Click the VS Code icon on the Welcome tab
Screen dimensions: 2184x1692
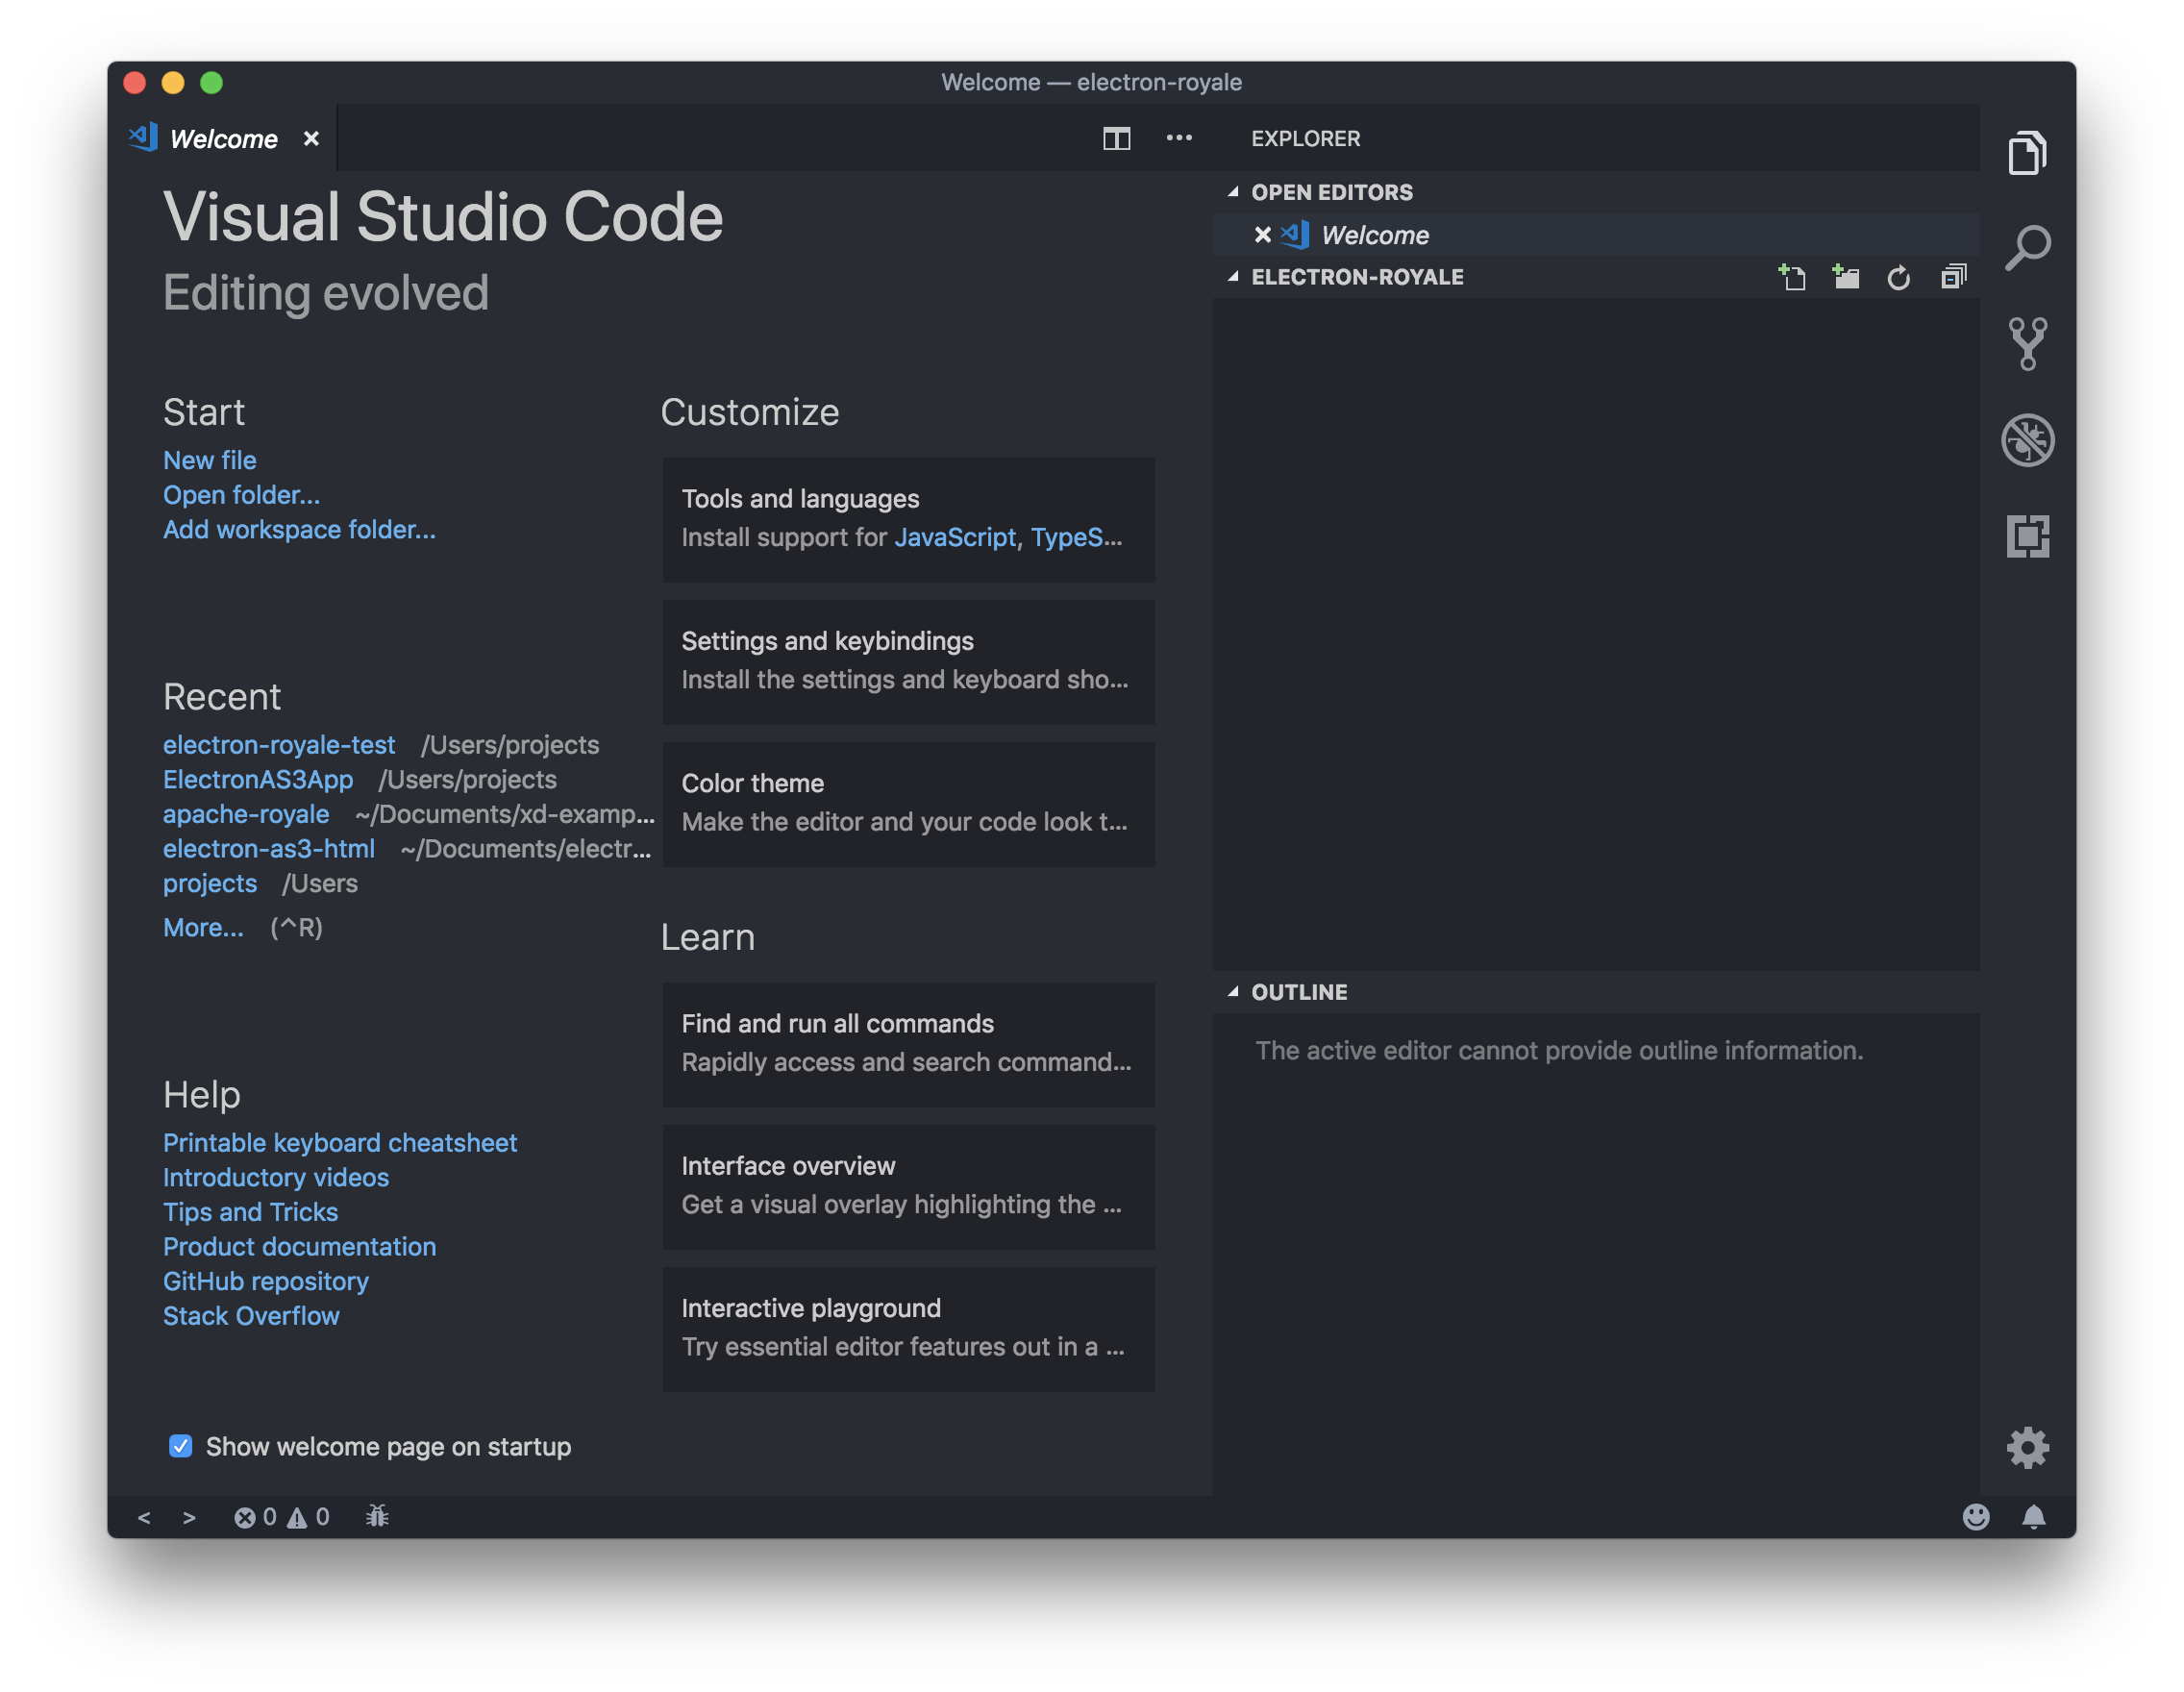pos(143,137)
